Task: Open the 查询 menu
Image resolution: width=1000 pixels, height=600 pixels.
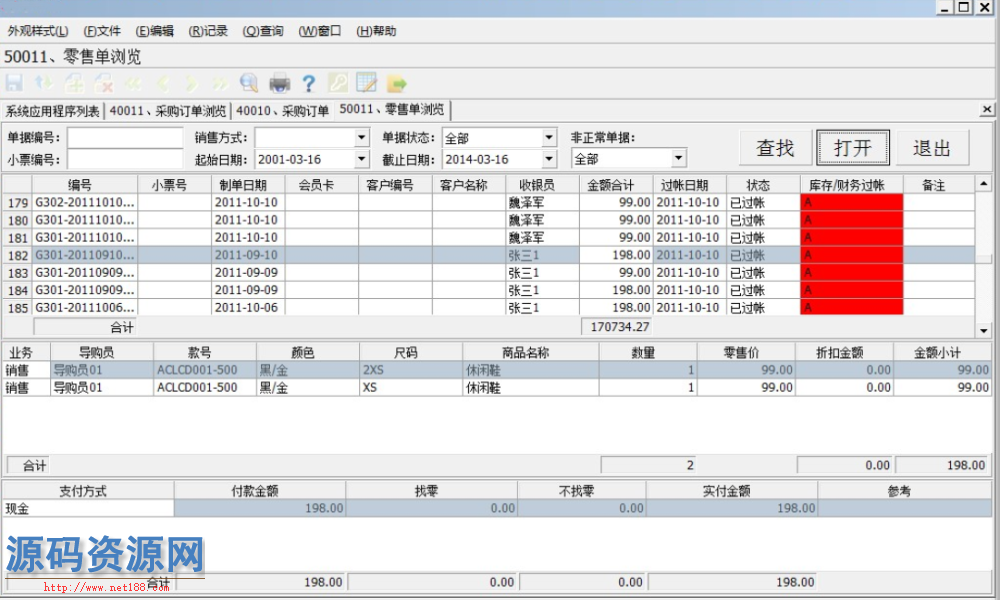Action: 263,31
